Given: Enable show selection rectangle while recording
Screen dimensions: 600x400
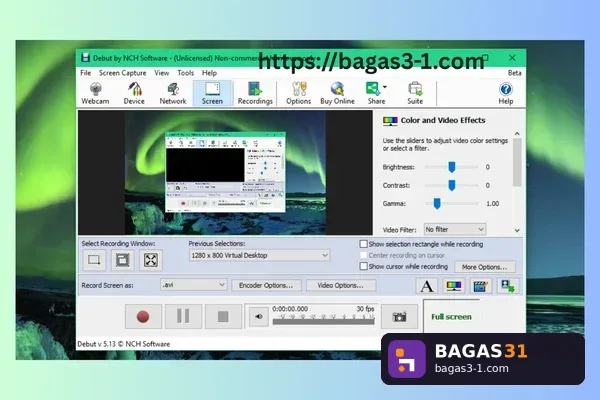Looking at the screenshot, I should click(364, 244).
